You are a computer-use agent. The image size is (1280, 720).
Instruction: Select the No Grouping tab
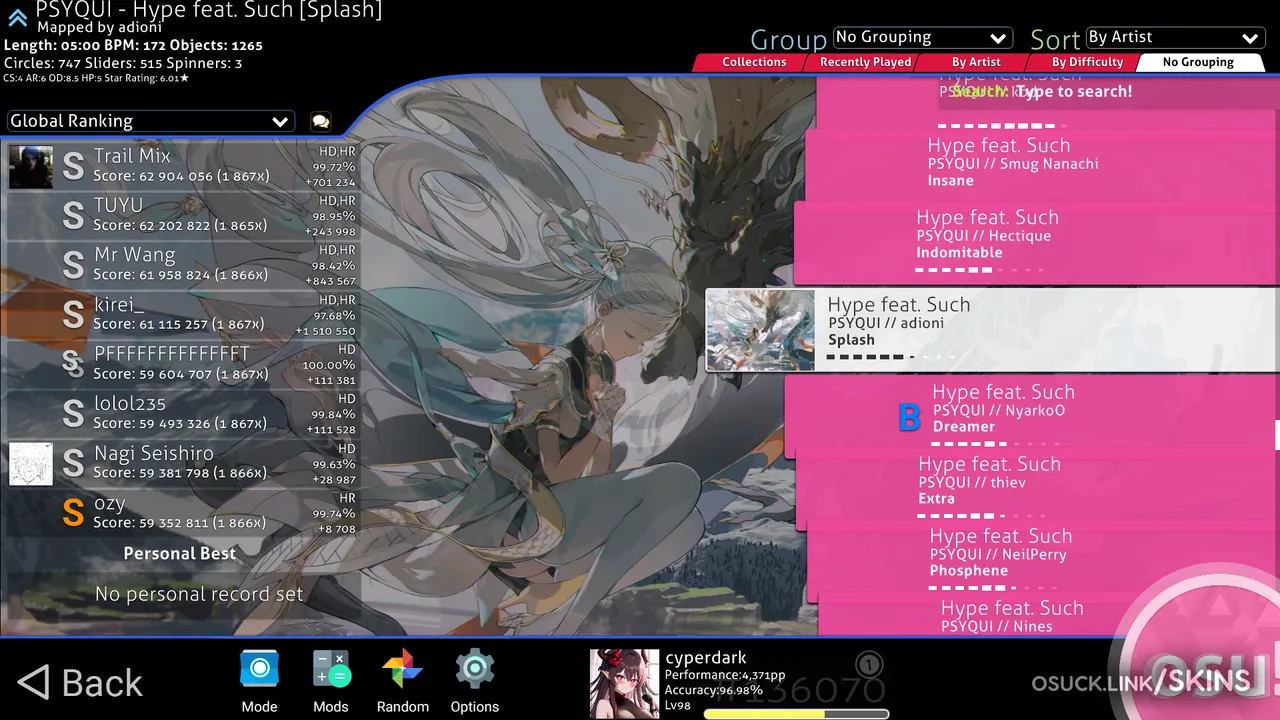1198,62
